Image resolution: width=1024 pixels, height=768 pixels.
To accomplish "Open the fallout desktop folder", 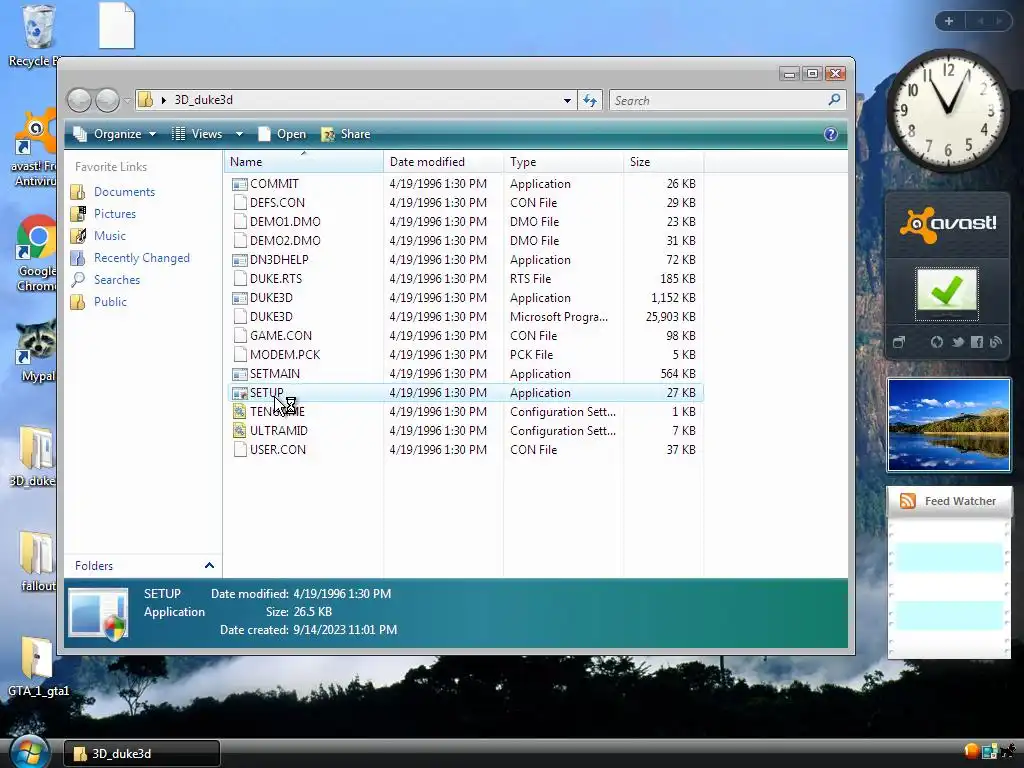I will [x=37, y=561].
